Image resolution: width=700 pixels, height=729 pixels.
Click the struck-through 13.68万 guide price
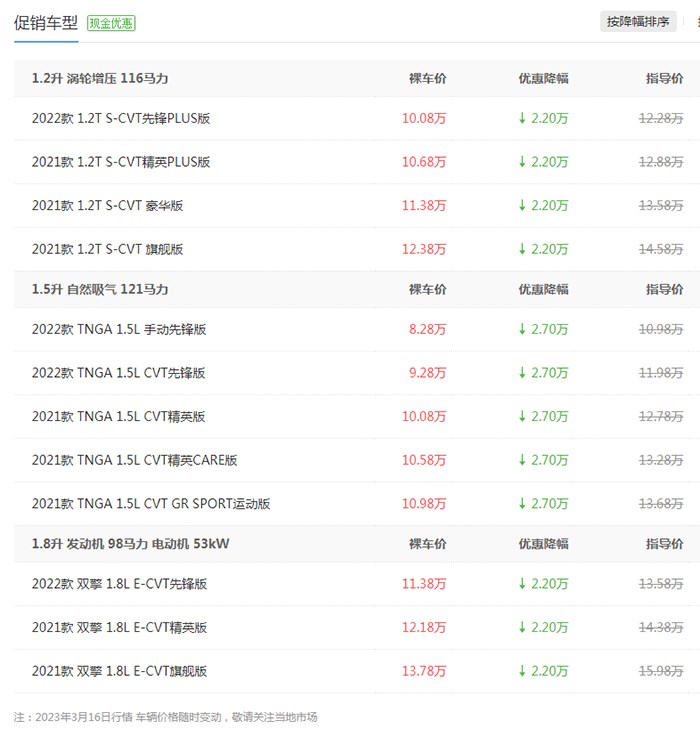click(x=661, y=504)
